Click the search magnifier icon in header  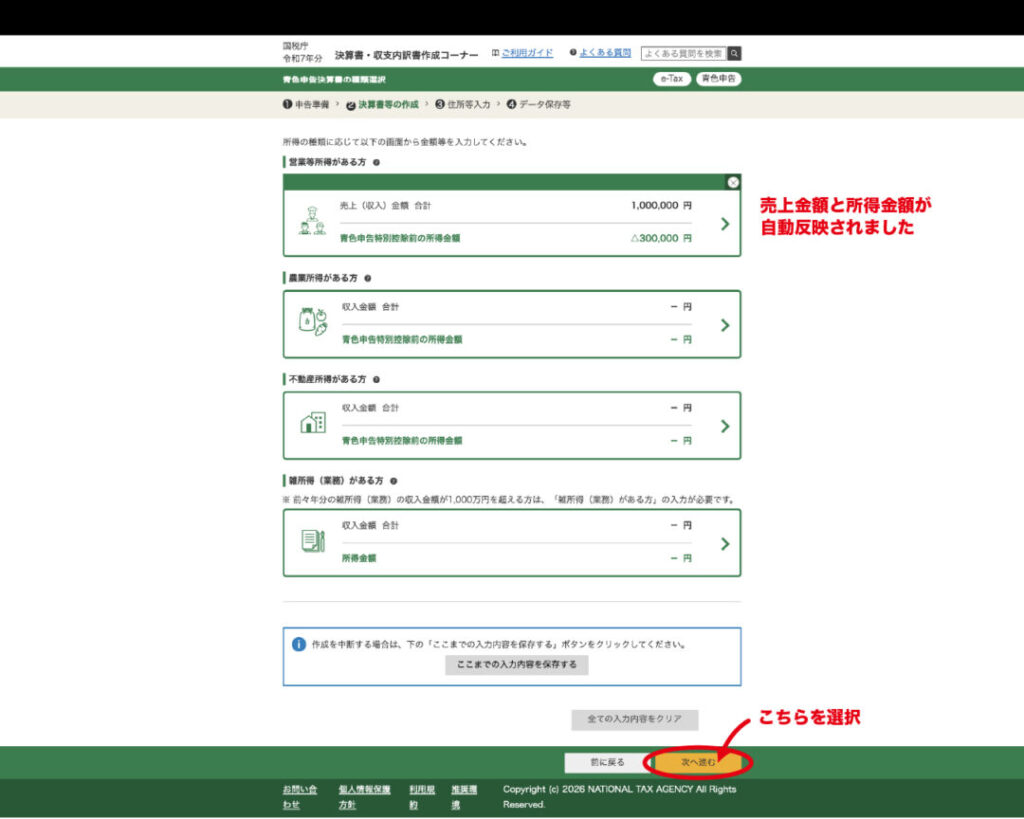tap(734, 54)
